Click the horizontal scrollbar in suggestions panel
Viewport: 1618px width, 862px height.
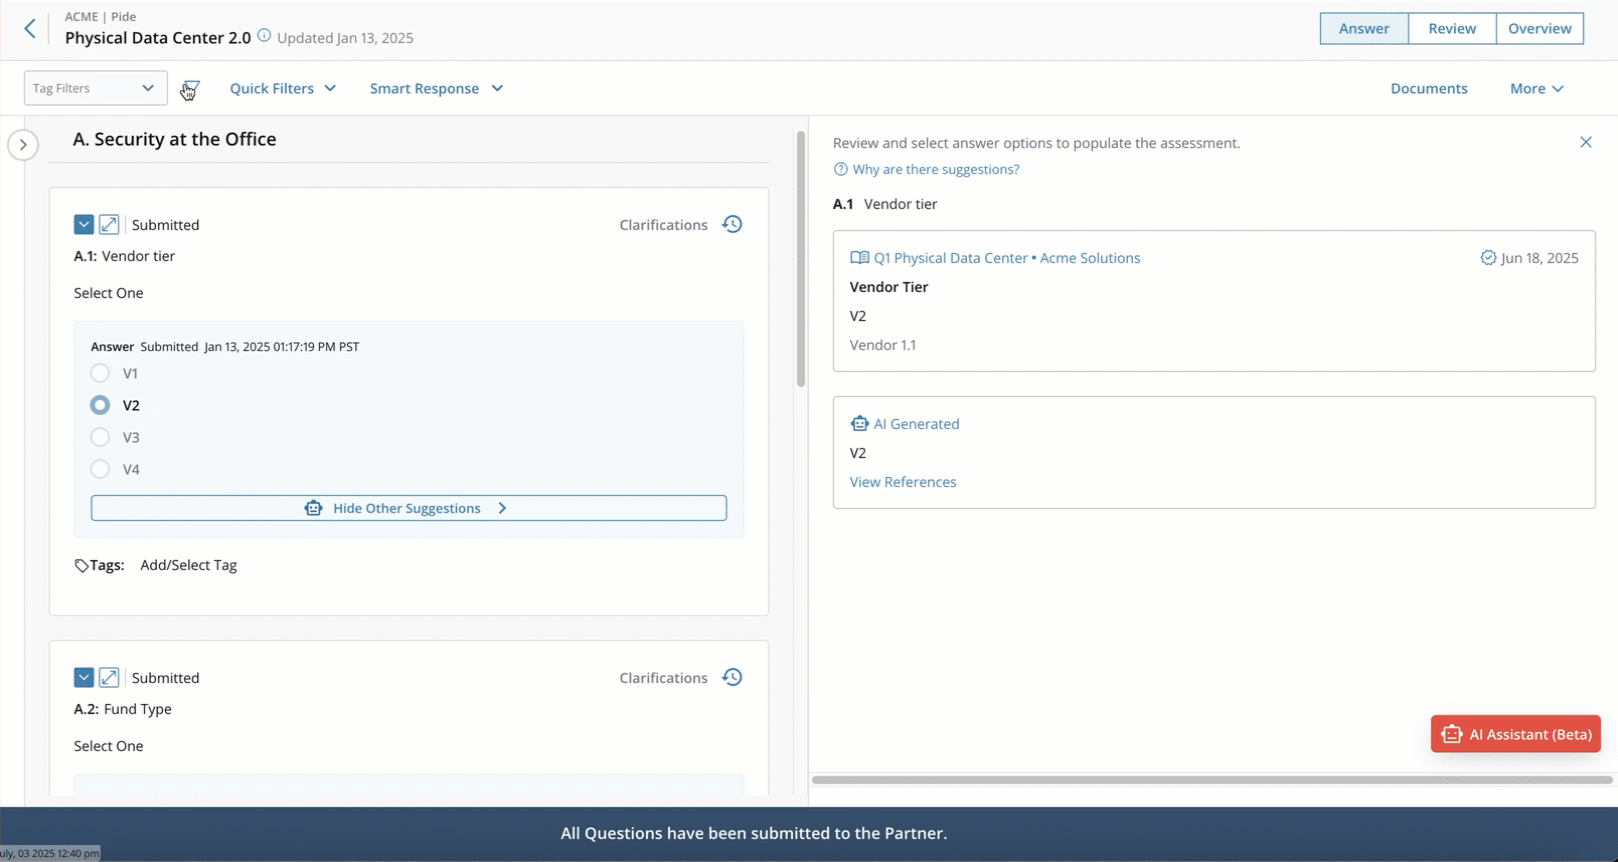tap(1211, 779)
